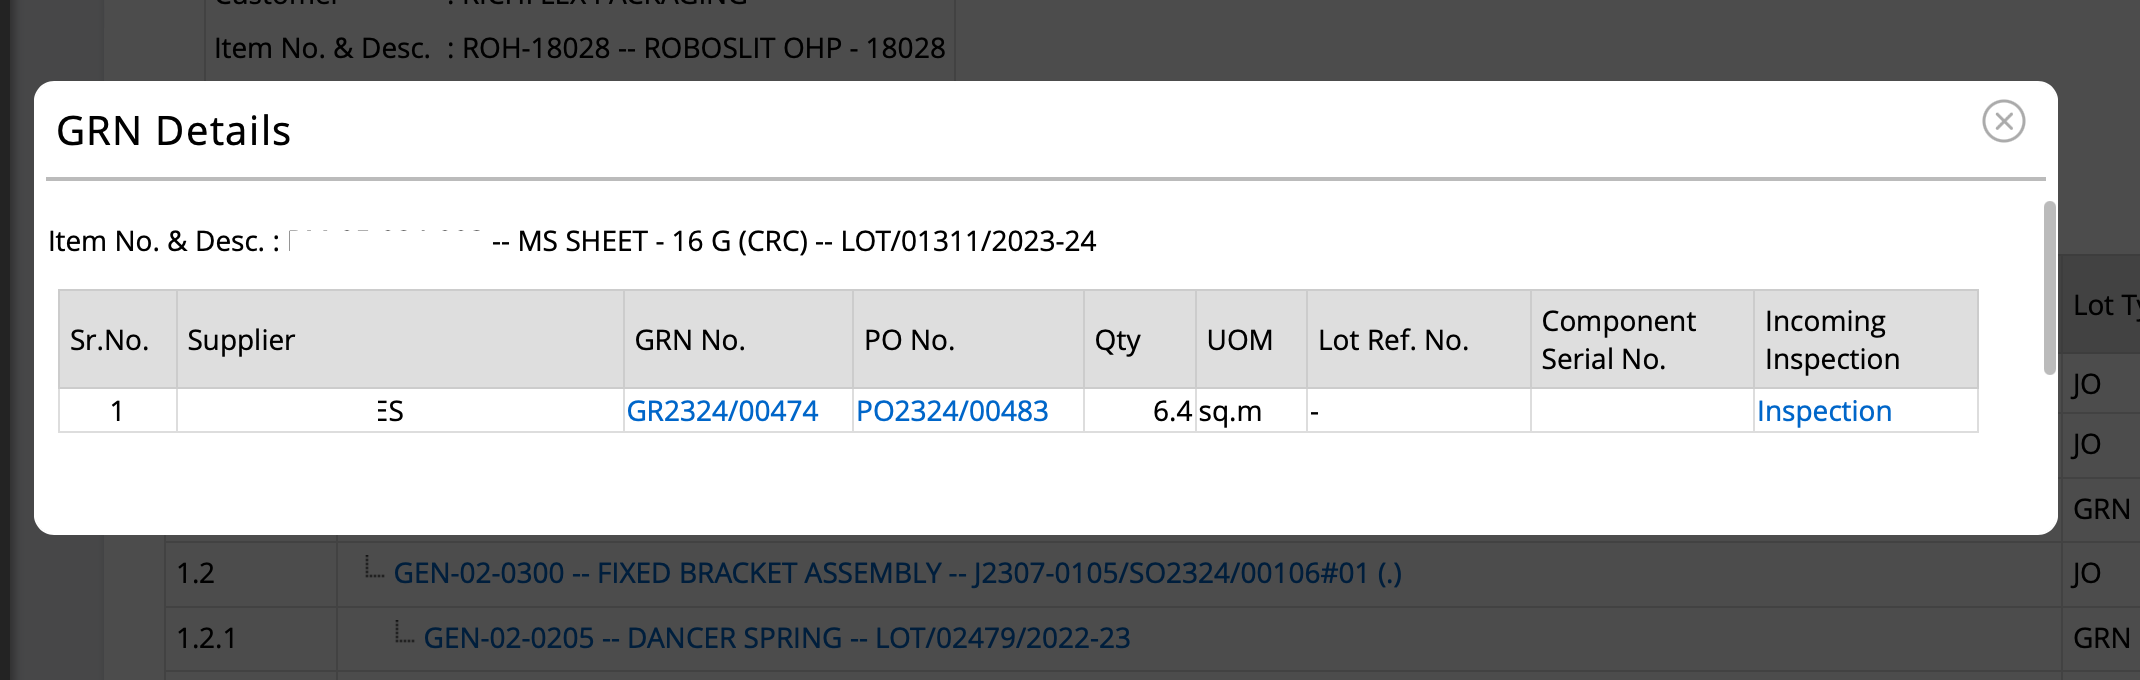Image resolution: width=2140 pixels, height=680 pixels.
Task: Open GRN number GR2324/00474
Action: tap(722, 411)
